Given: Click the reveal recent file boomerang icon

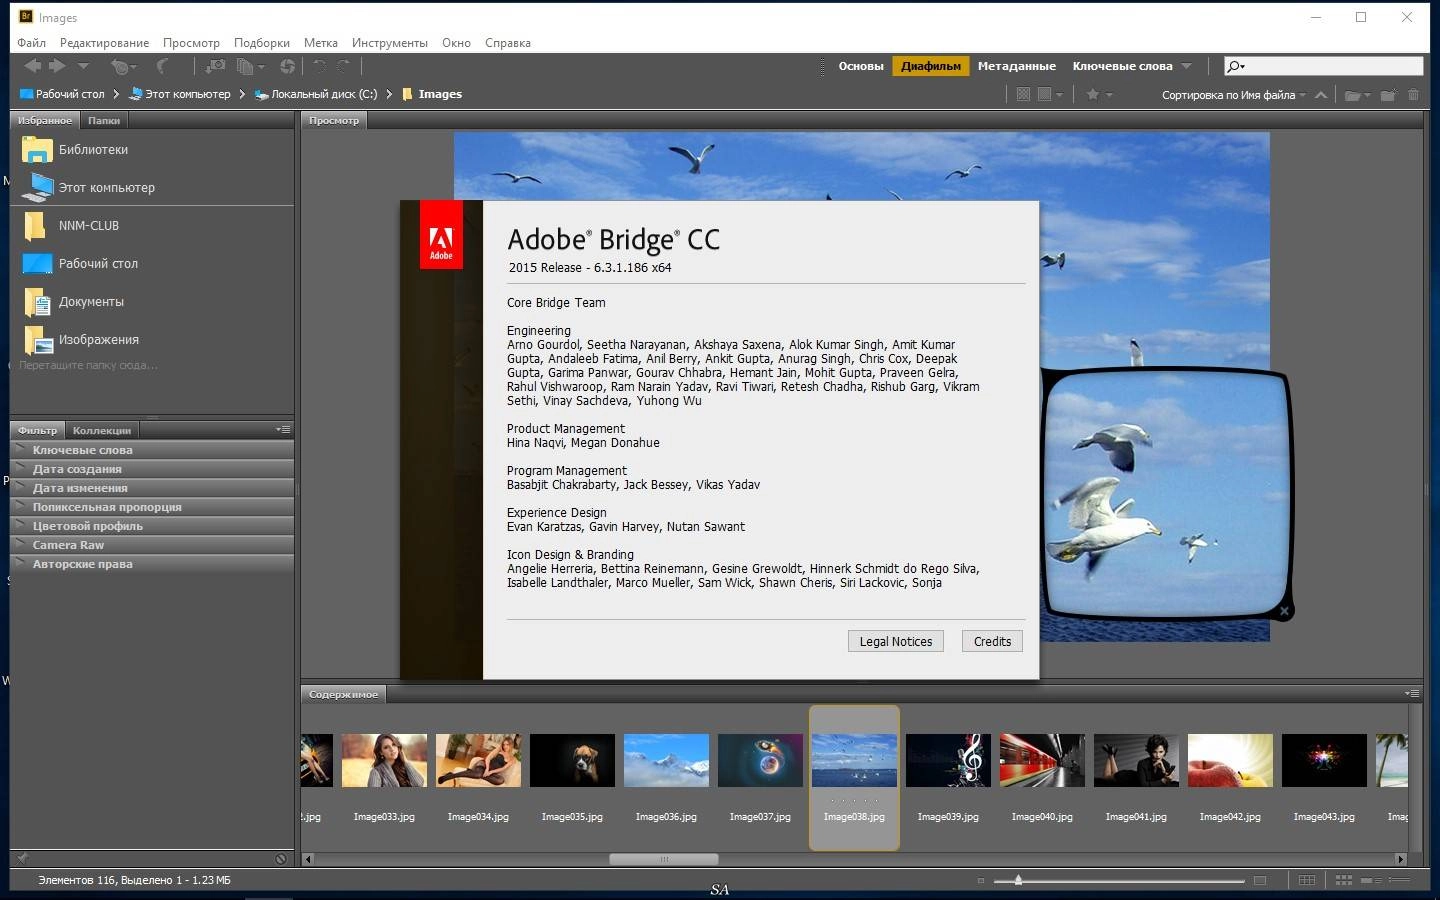Looking at the screenshot, I should (x=123, y=66).
